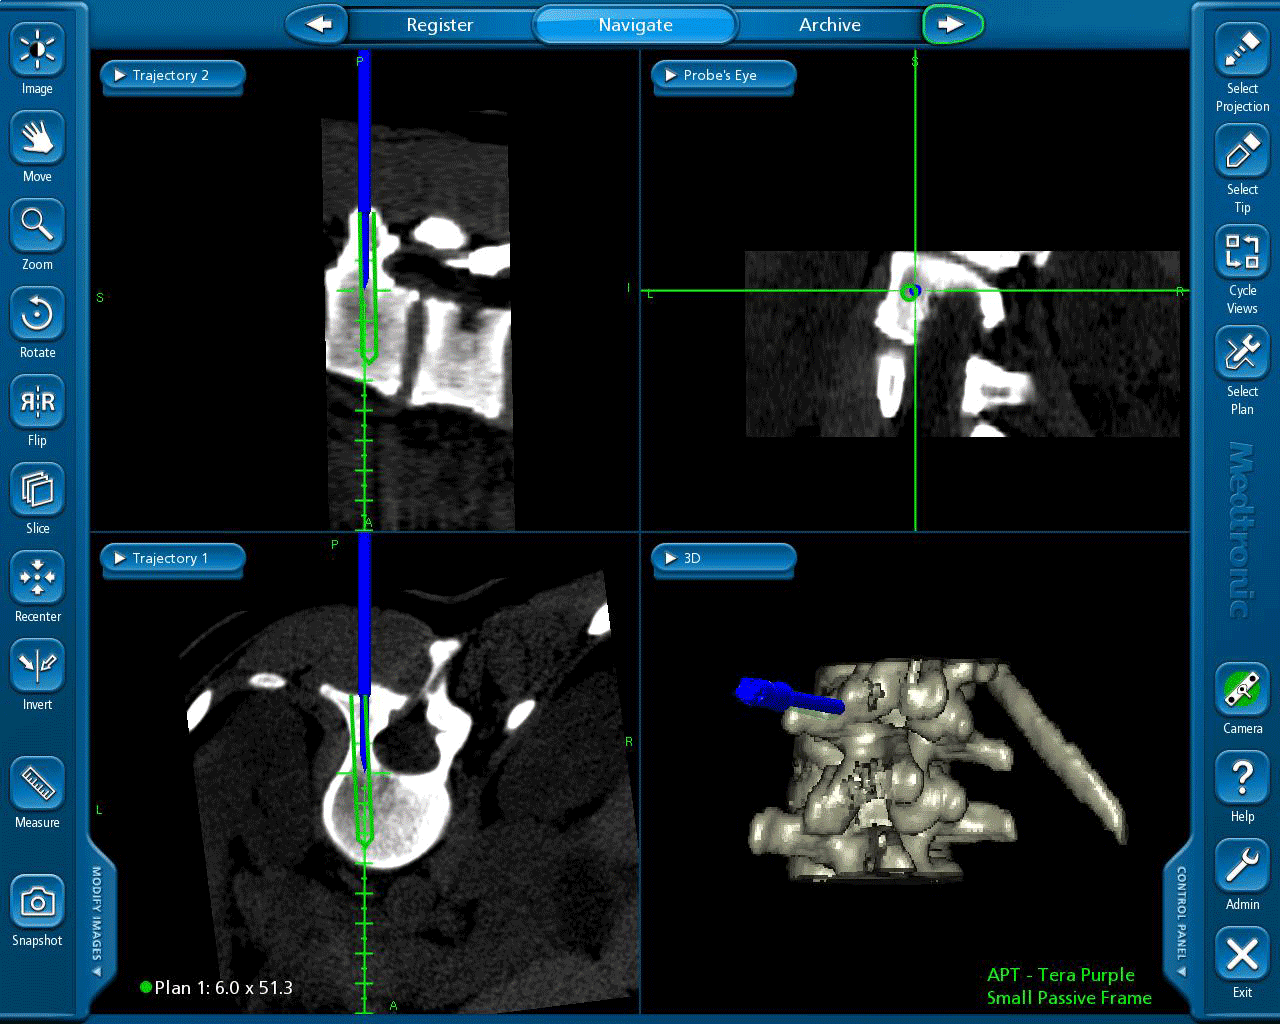Expand the Probe's Eye view menu
This screenshot has height=1024, width=1280.
tap(723, 76)
